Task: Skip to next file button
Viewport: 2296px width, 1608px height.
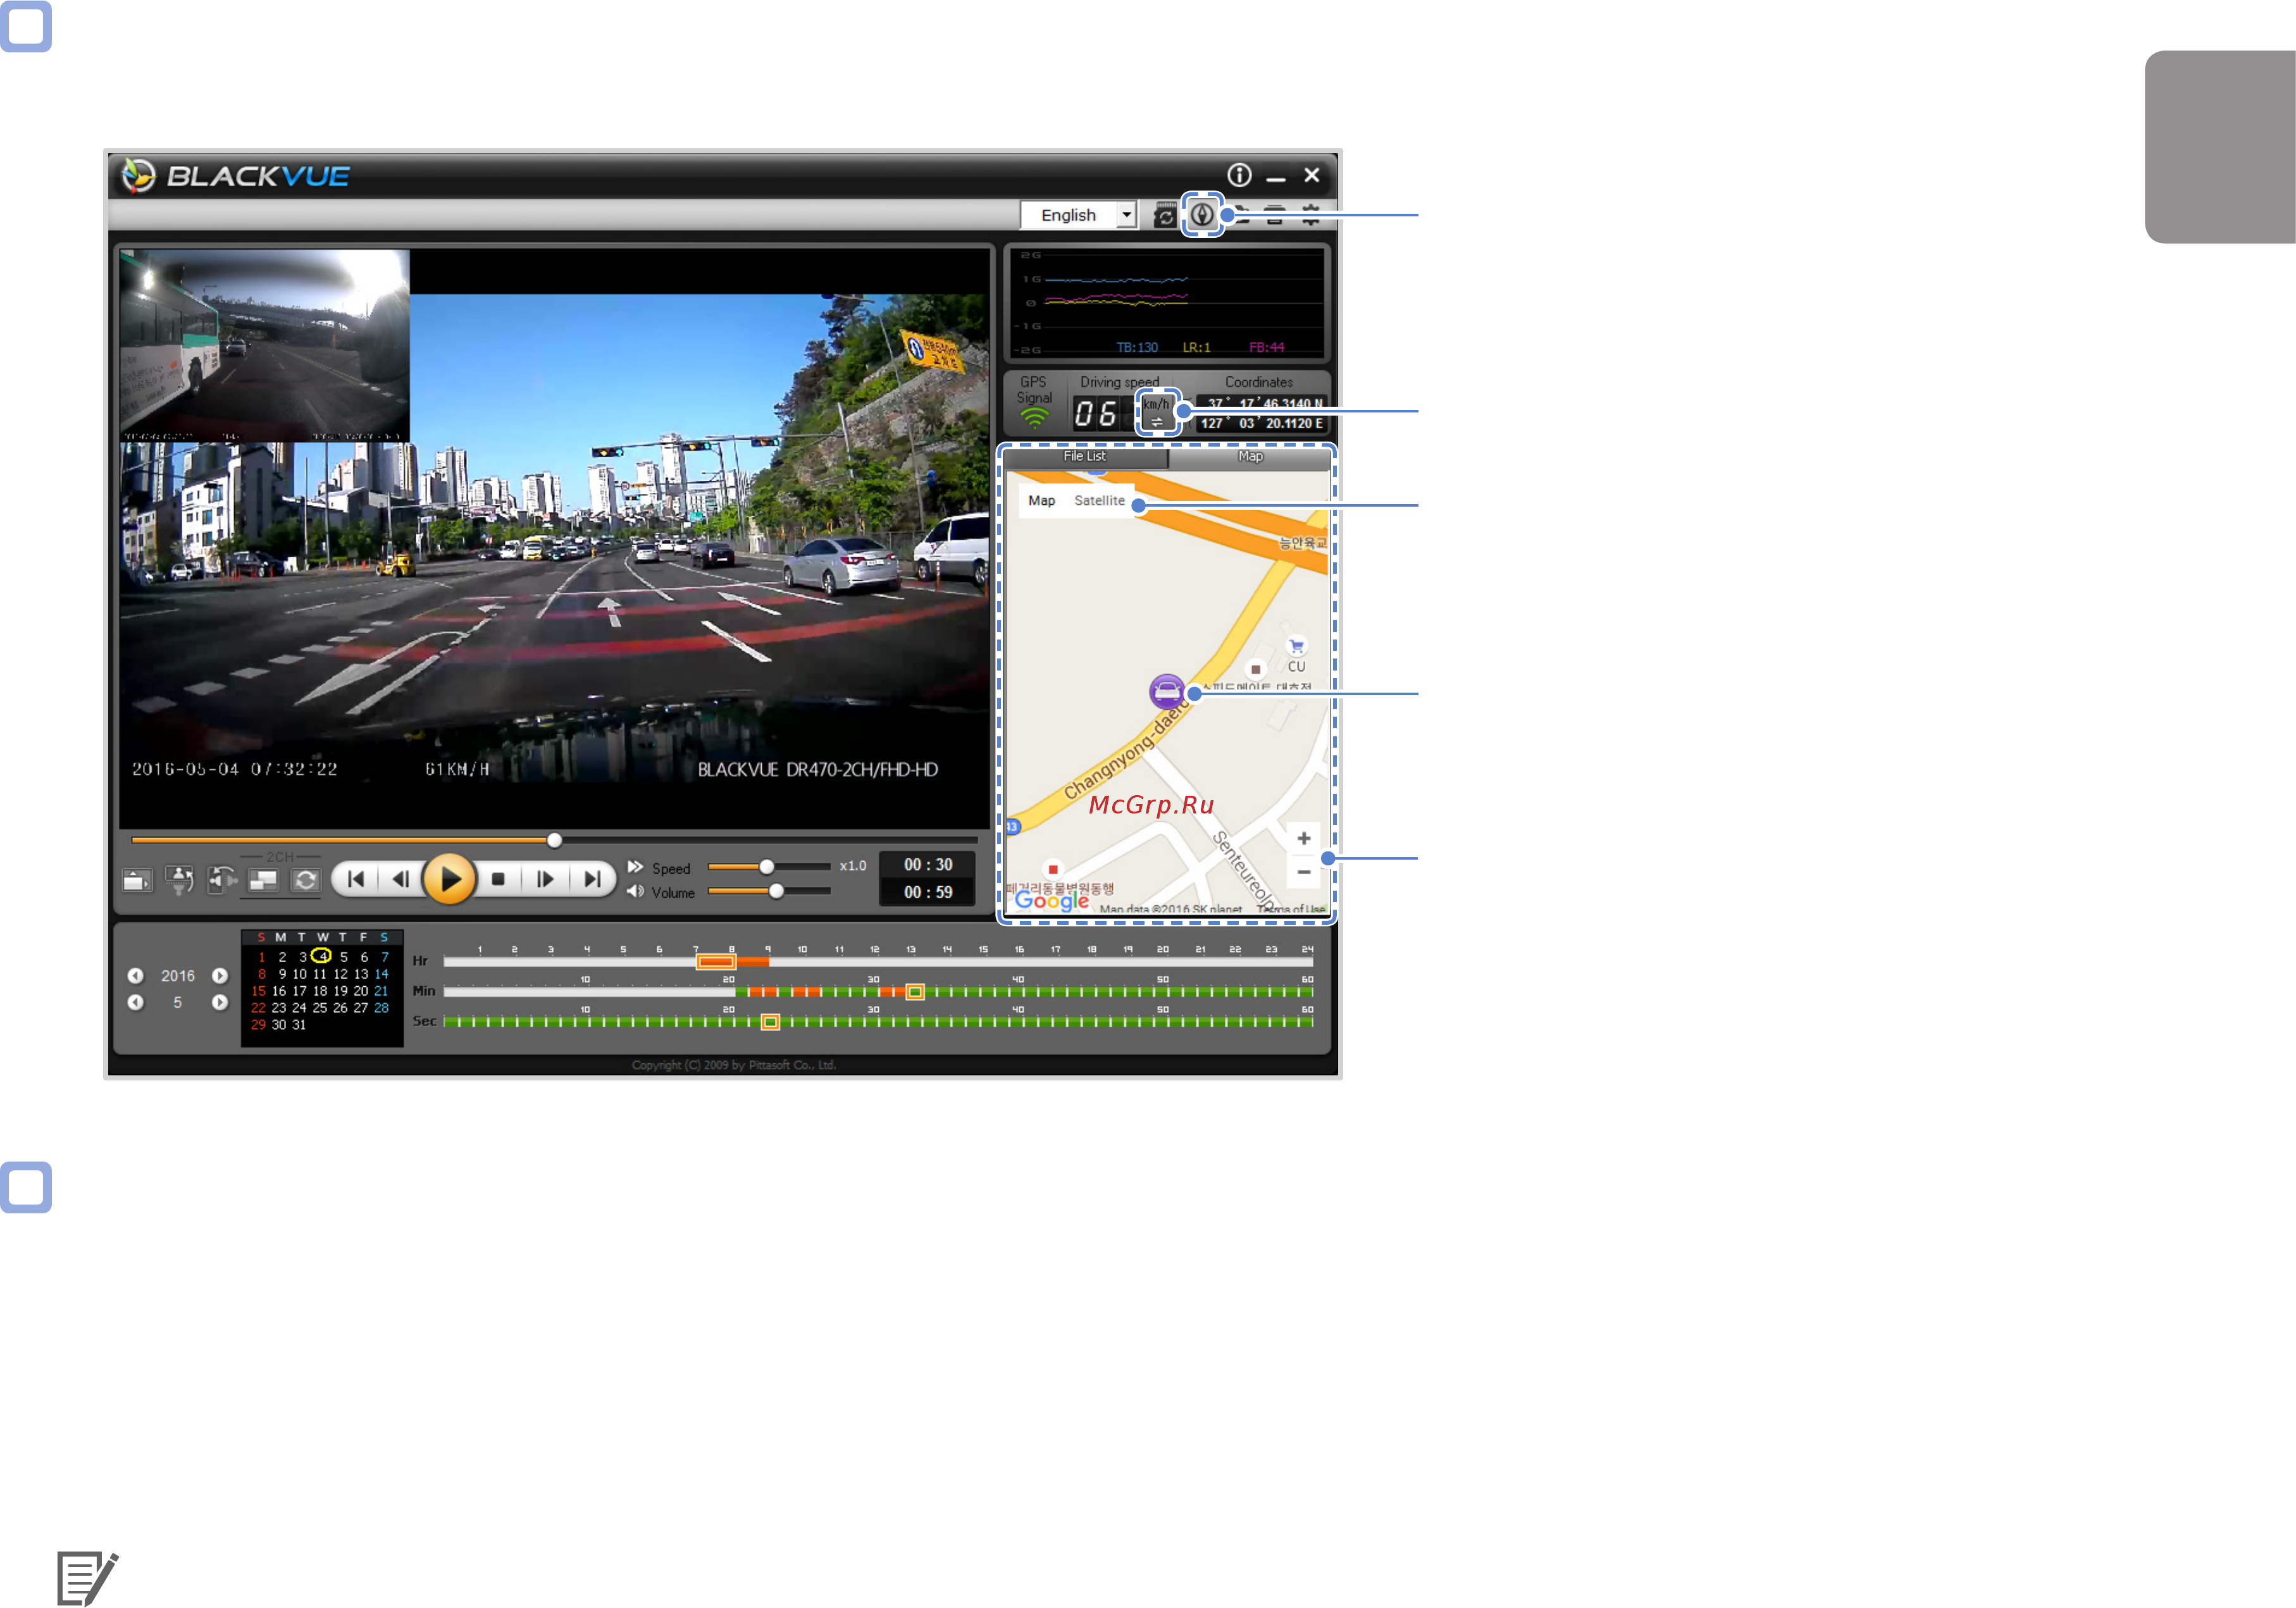Action: click(592, 879)
